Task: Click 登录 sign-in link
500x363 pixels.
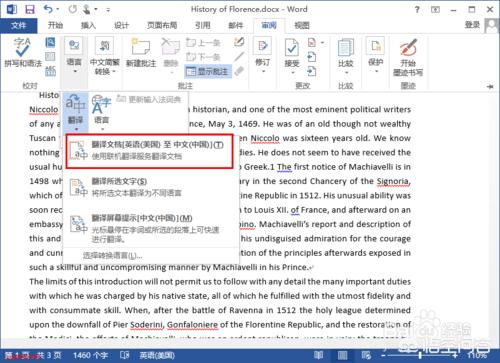Action: coord(473,25)
